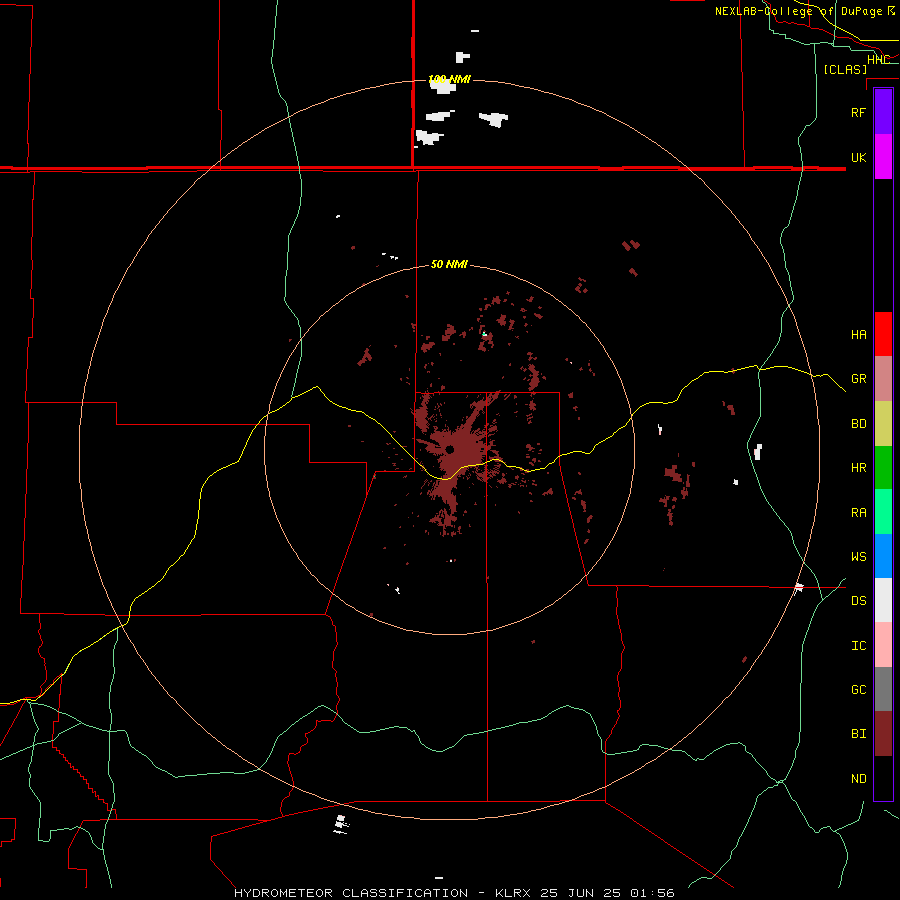The image size is (900, 900).
Task: Click the WS blue legend swatch
Action: [883, 556]
